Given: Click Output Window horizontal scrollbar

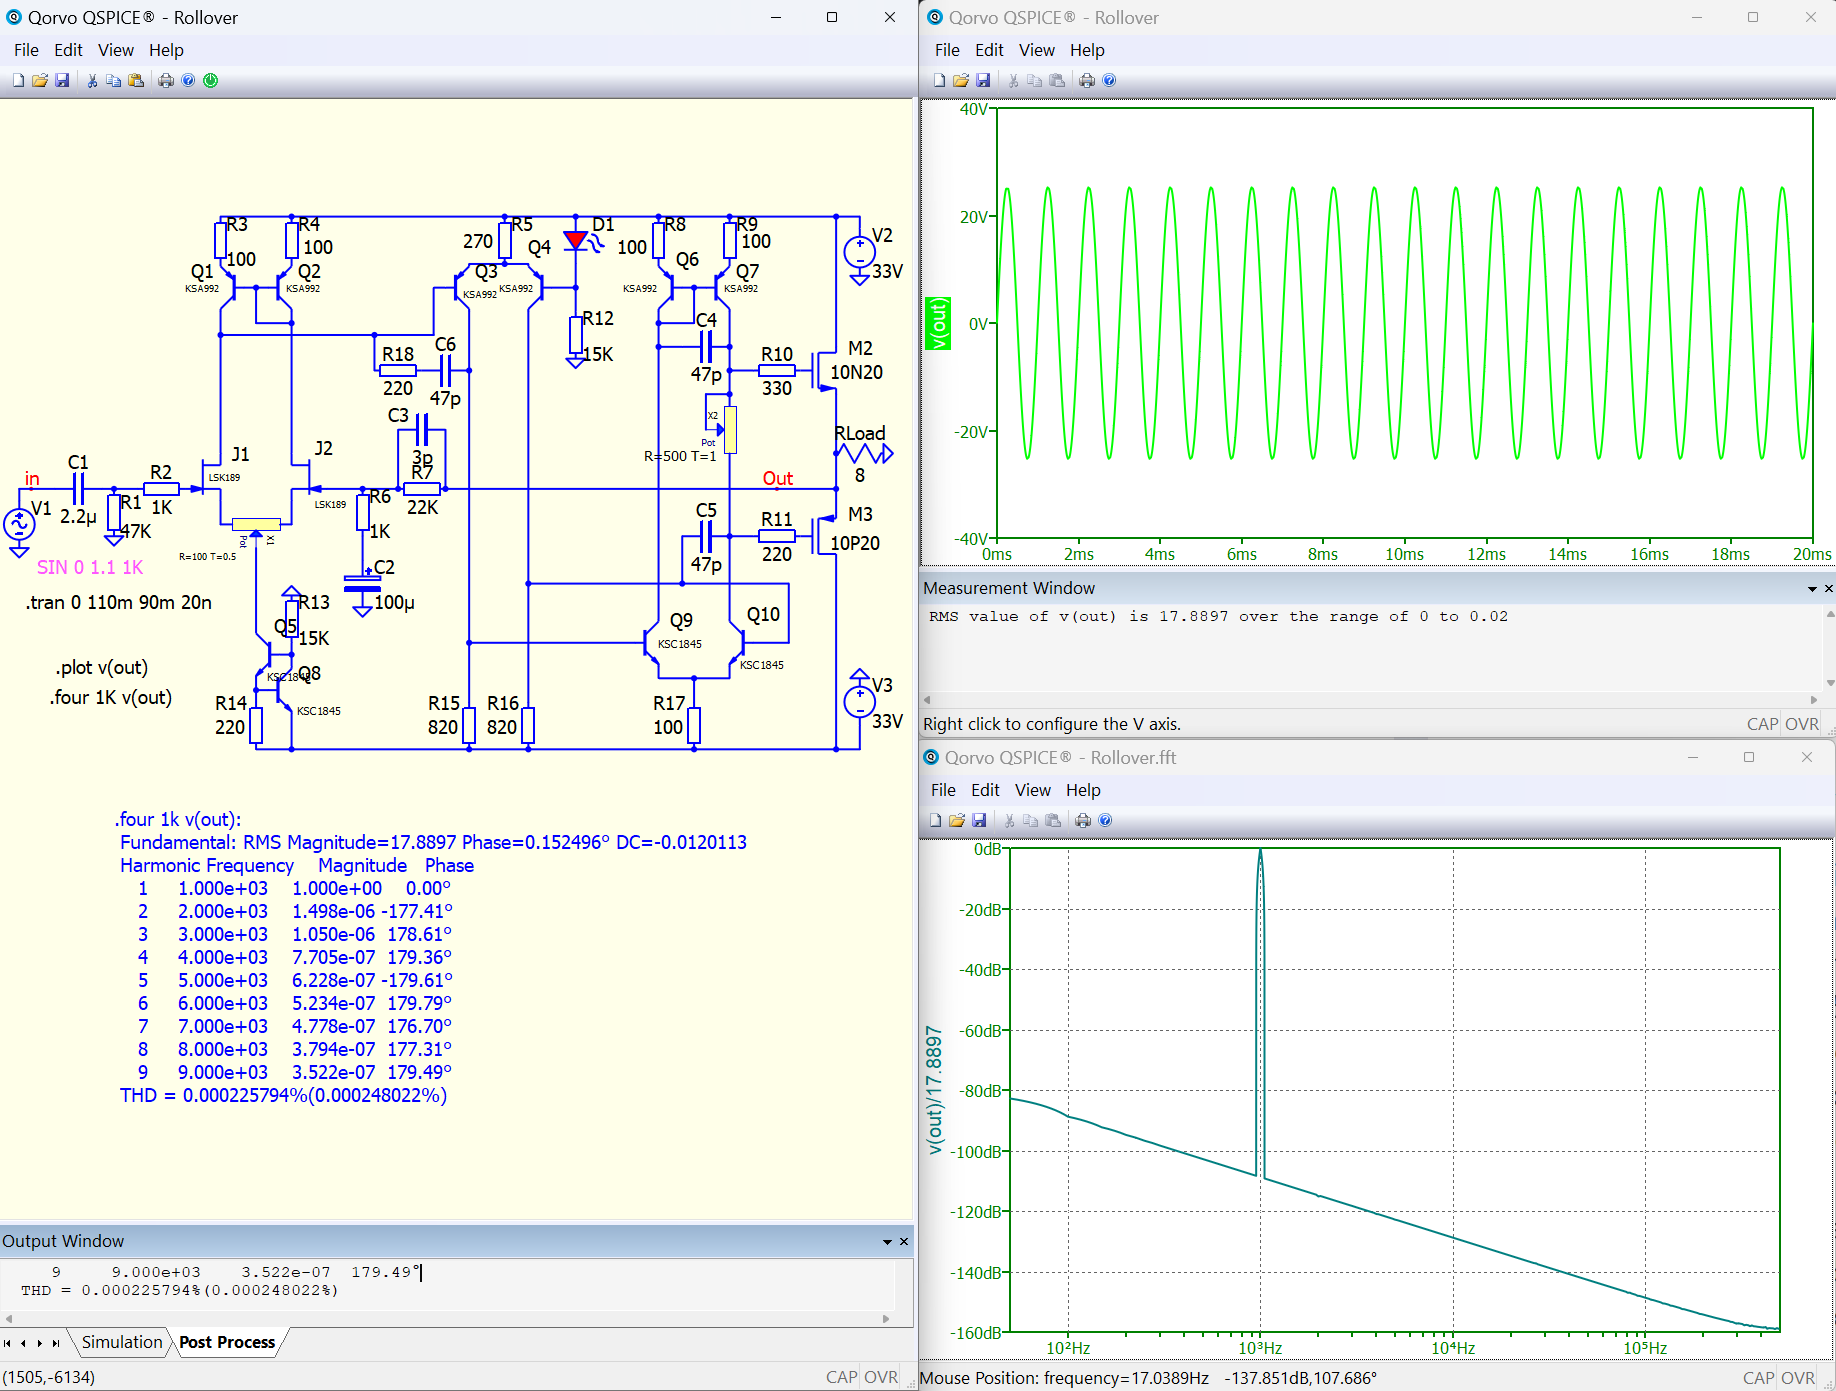Looking at the screenshot, I should 446,1319.
